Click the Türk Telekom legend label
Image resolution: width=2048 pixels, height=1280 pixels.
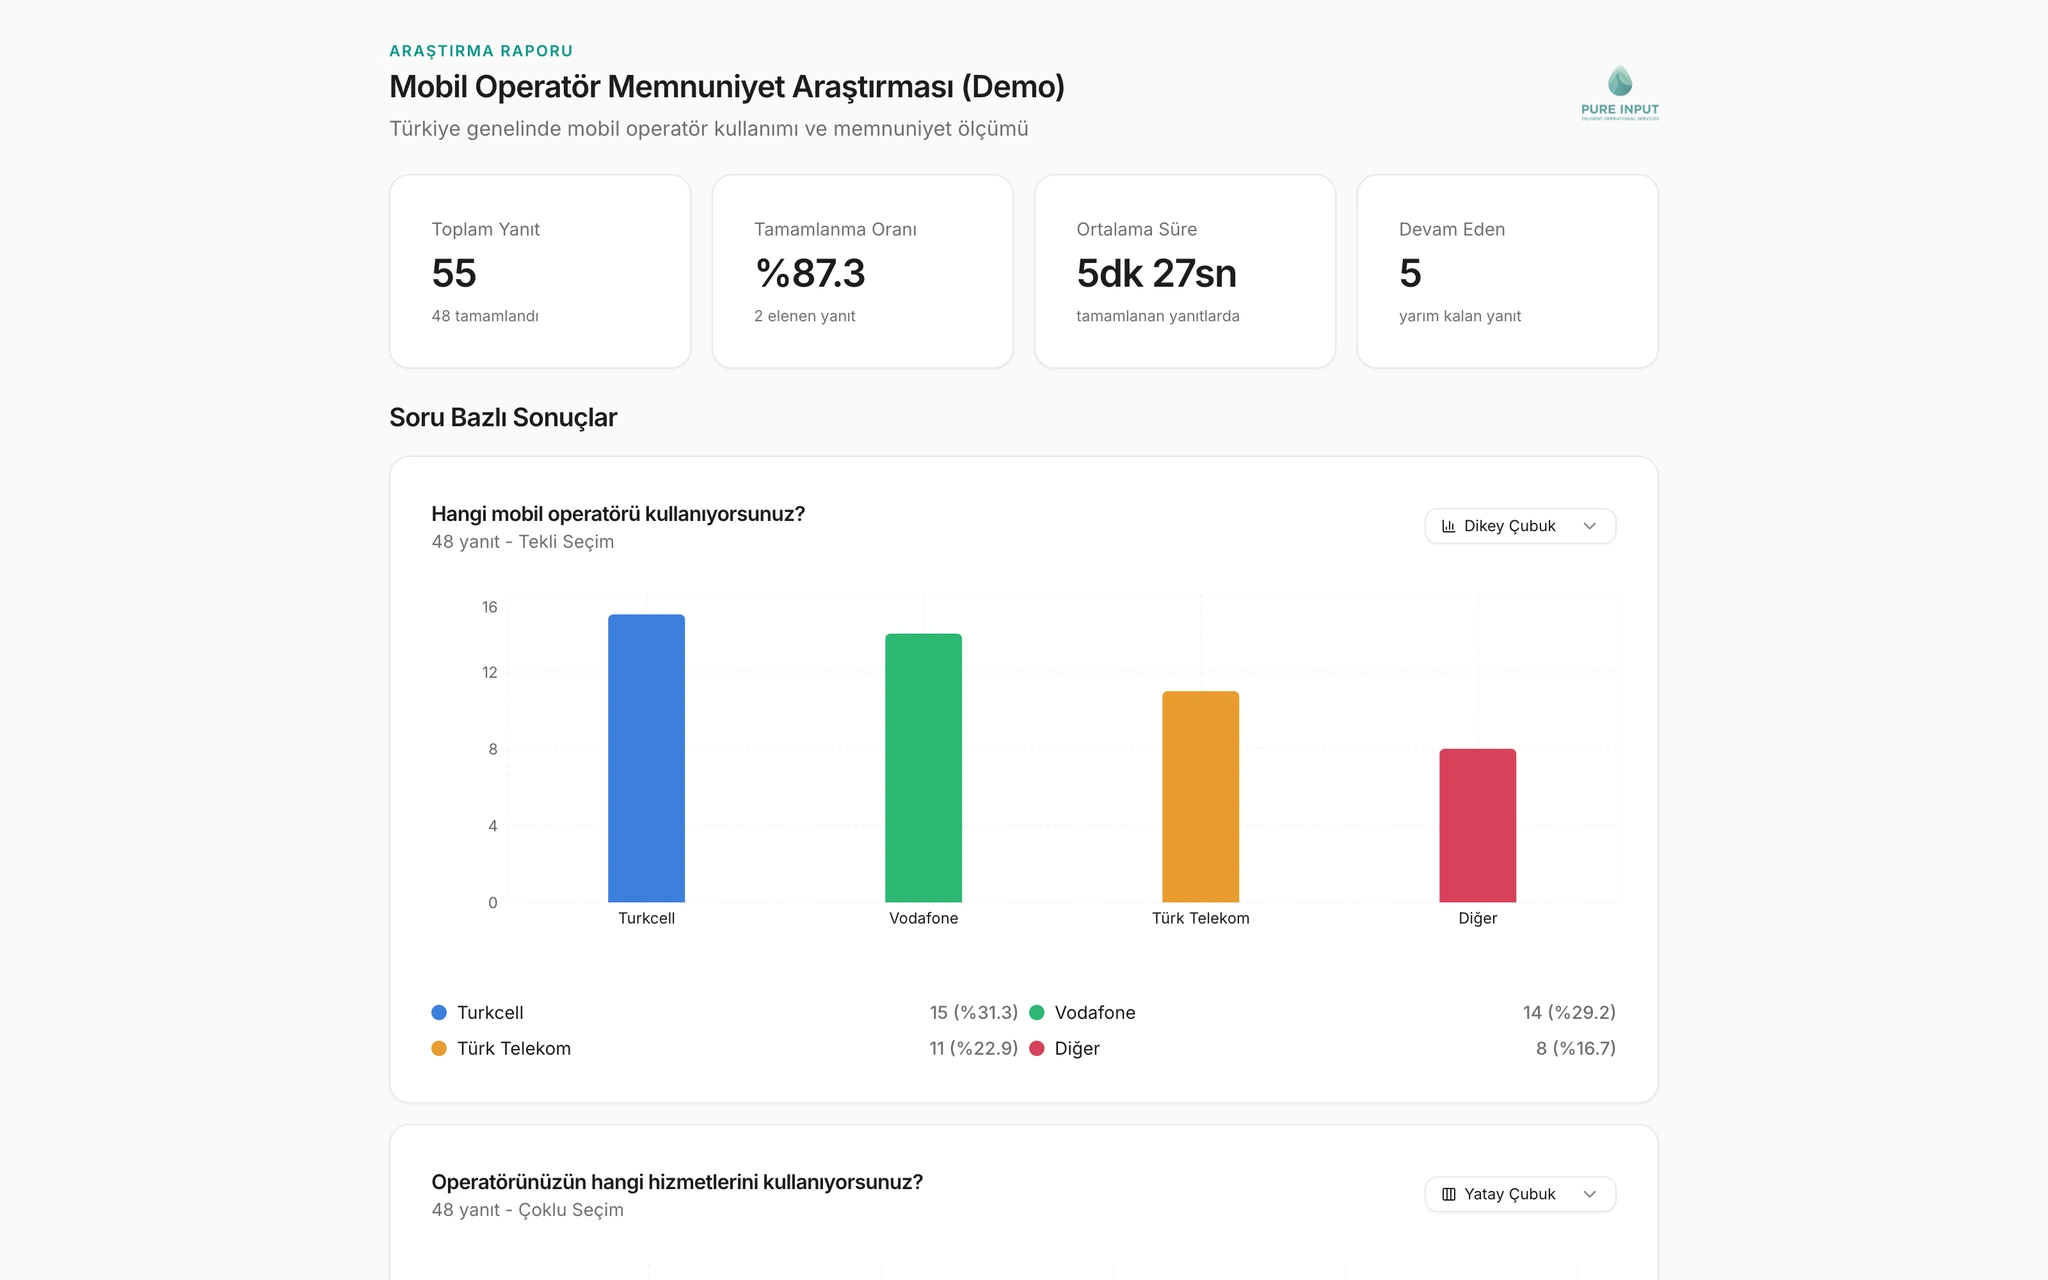tap(514, 1048)
